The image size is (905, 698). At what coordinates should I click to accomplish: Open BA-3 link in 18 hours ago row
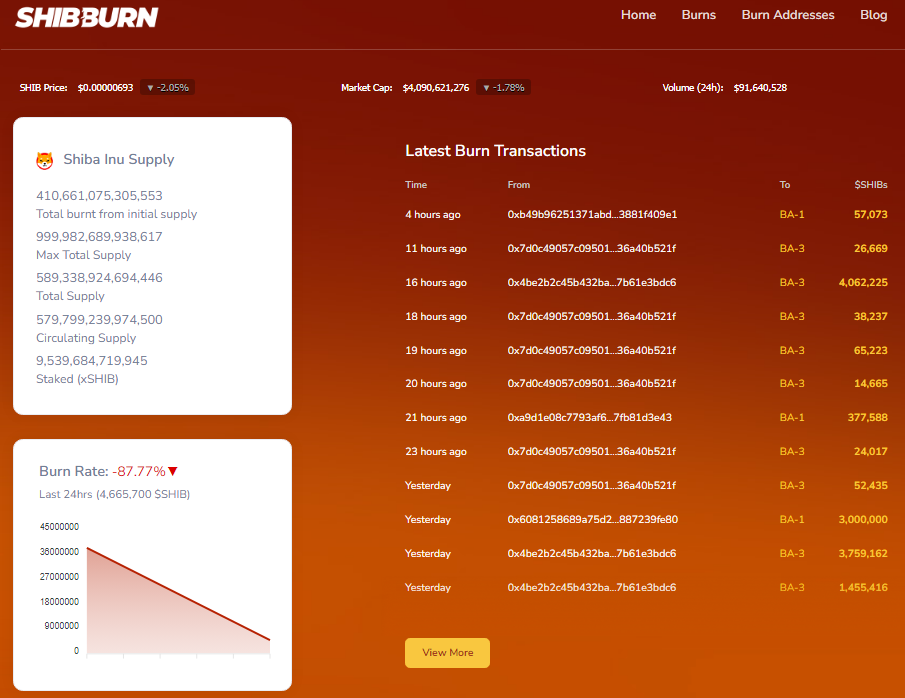point(792,316)
